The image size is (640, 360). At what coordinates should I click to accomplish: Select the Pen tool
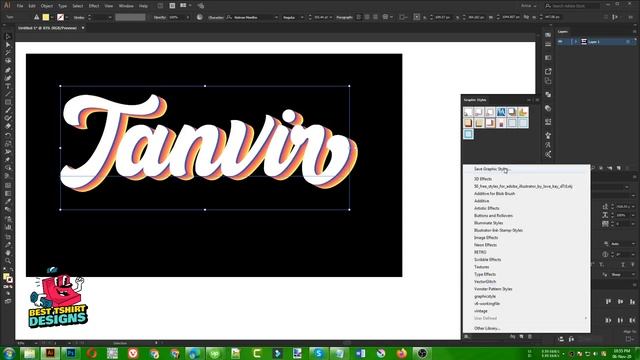click(8, 70)
